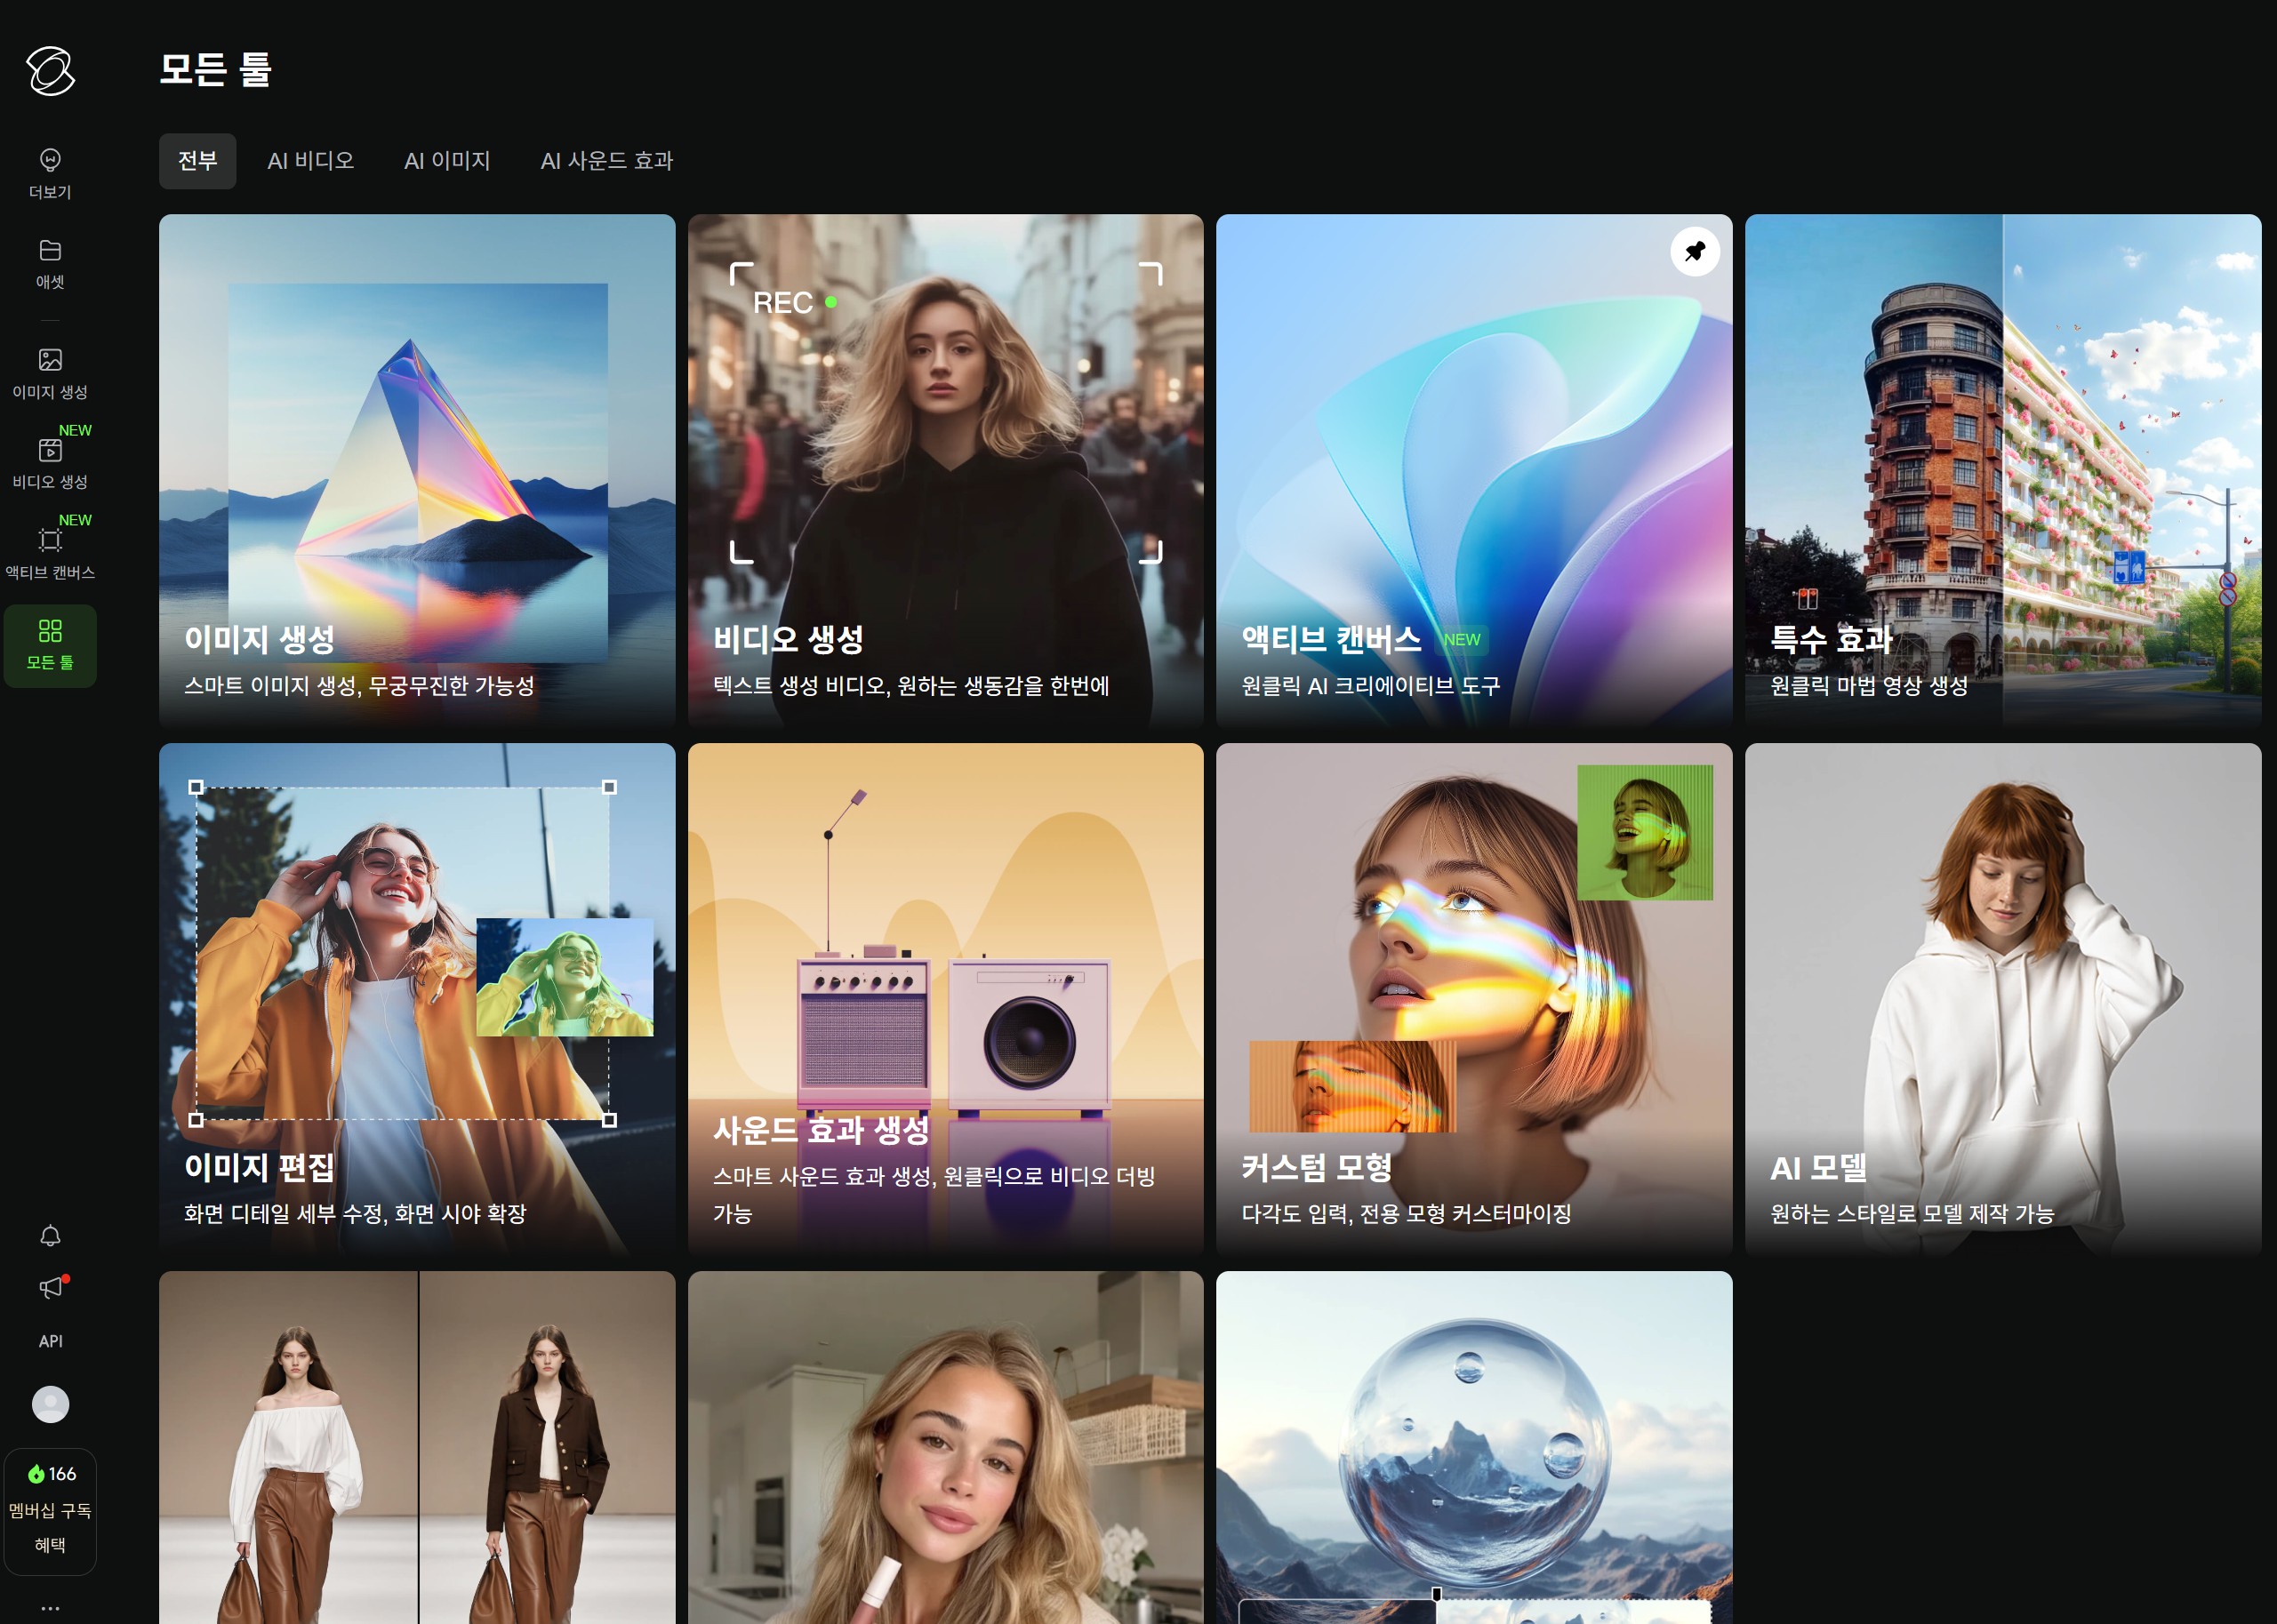Open the user profile avatar
Viewport: 2277px width, 1624px height.
tap(50, 1404)
